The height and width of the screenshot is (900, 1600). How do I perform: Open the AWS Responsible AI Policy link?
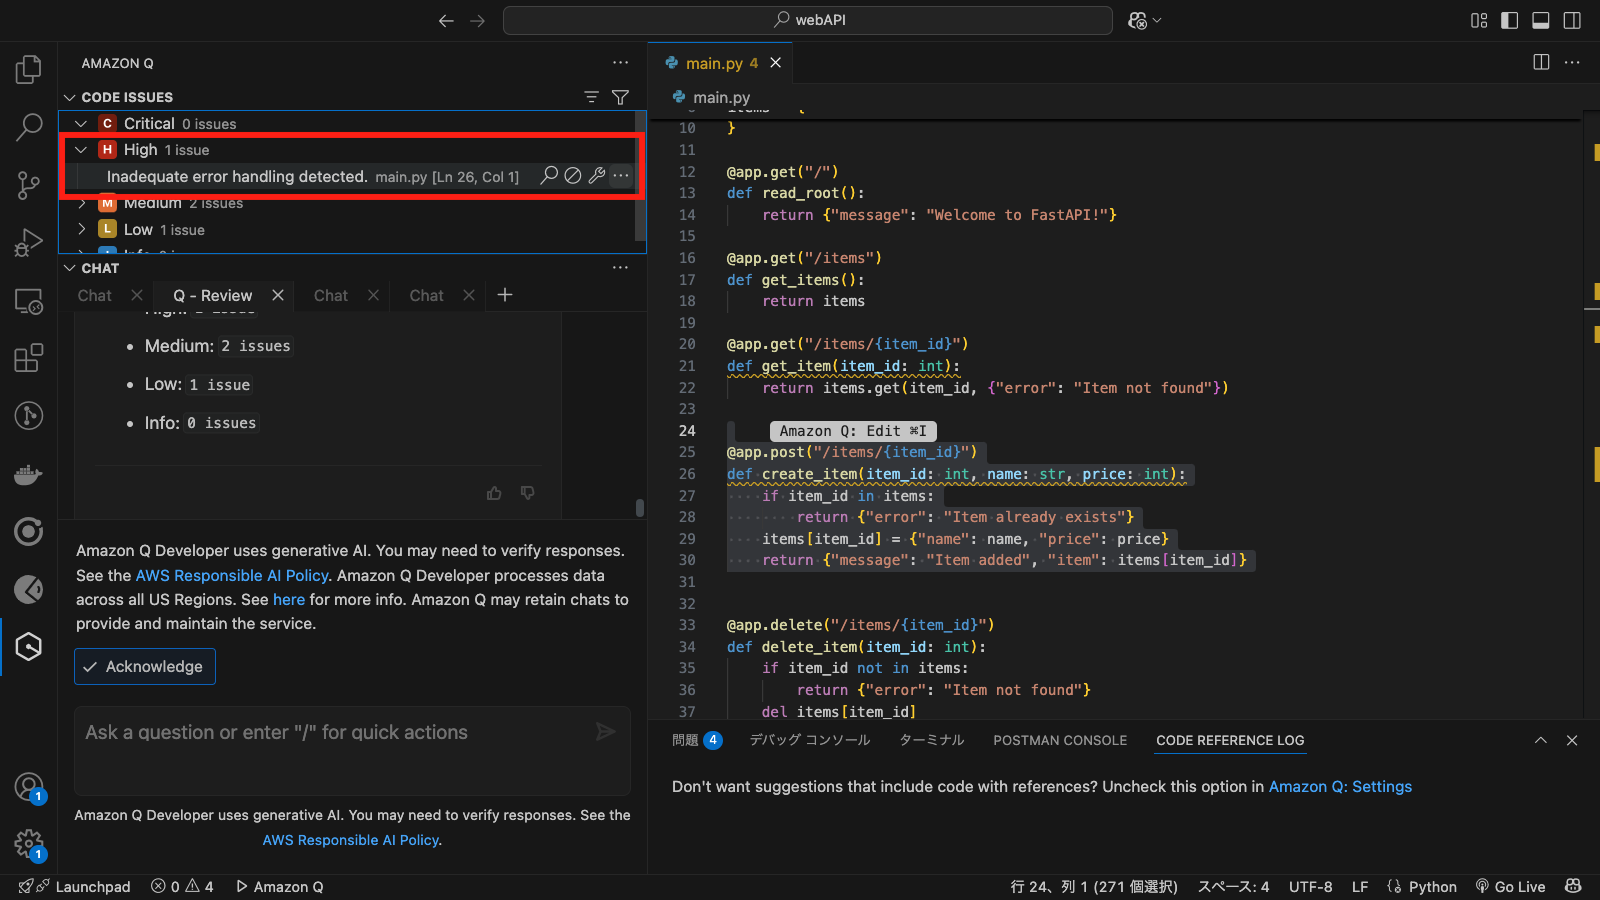pos(231,575)
